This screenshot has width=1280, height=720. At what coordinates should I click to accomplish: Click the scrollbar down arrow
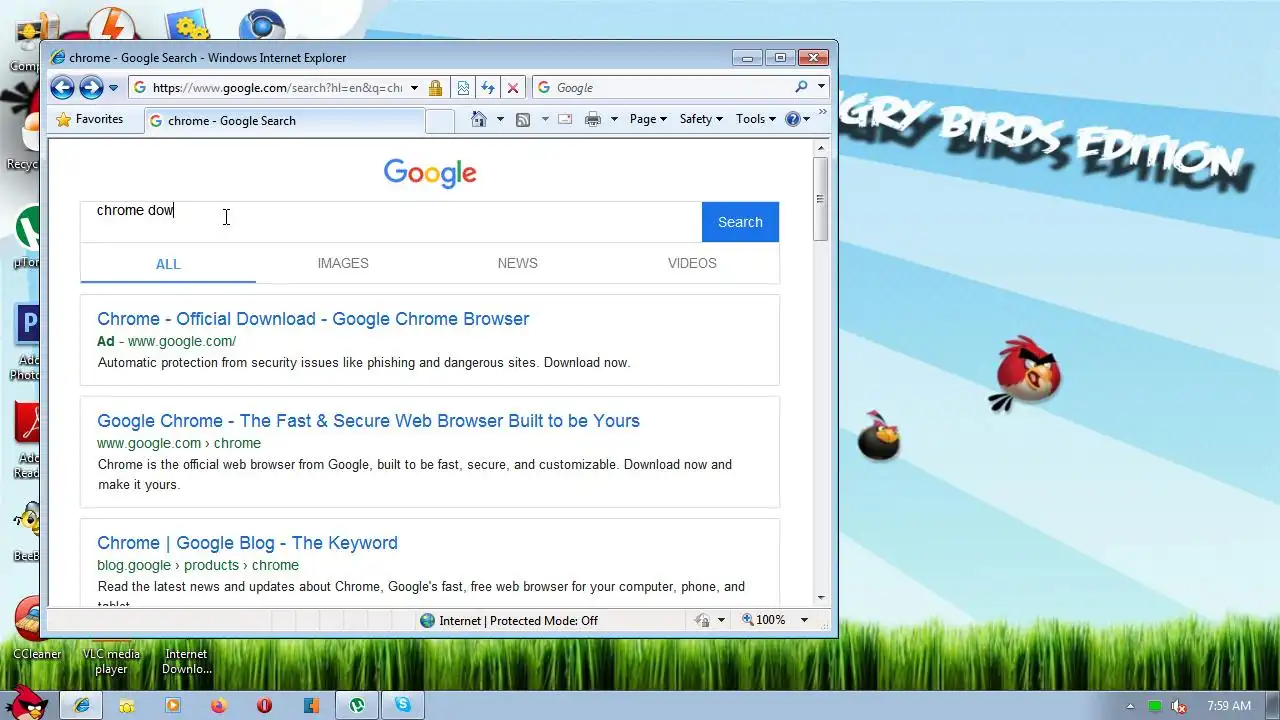821,597
